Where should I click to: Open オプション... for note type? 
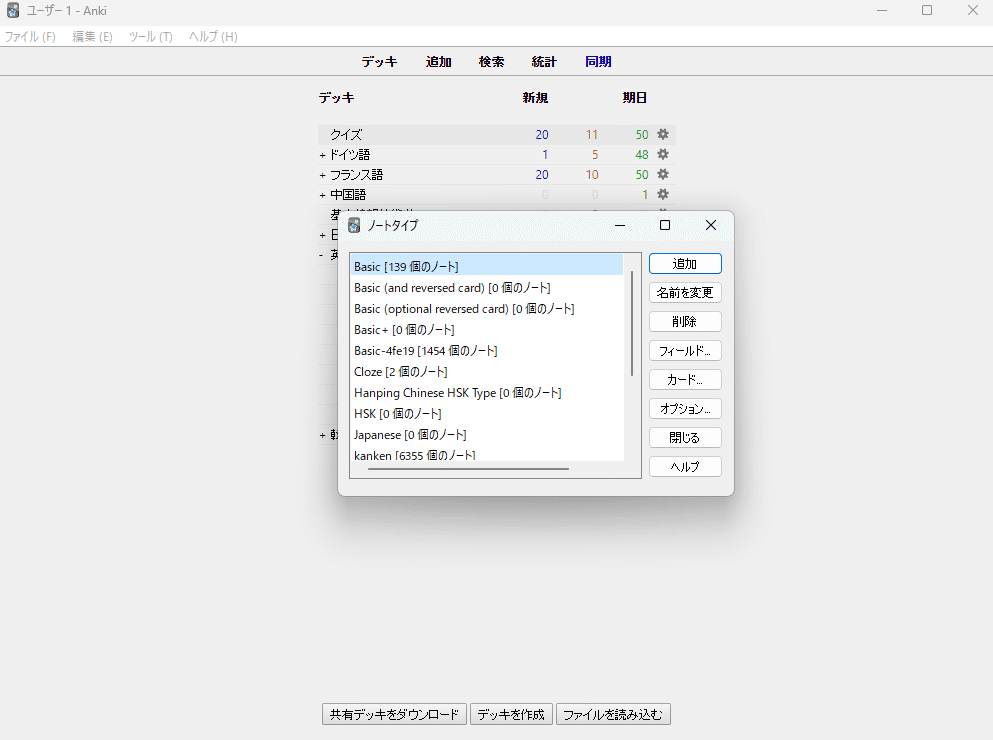[685, 409]
